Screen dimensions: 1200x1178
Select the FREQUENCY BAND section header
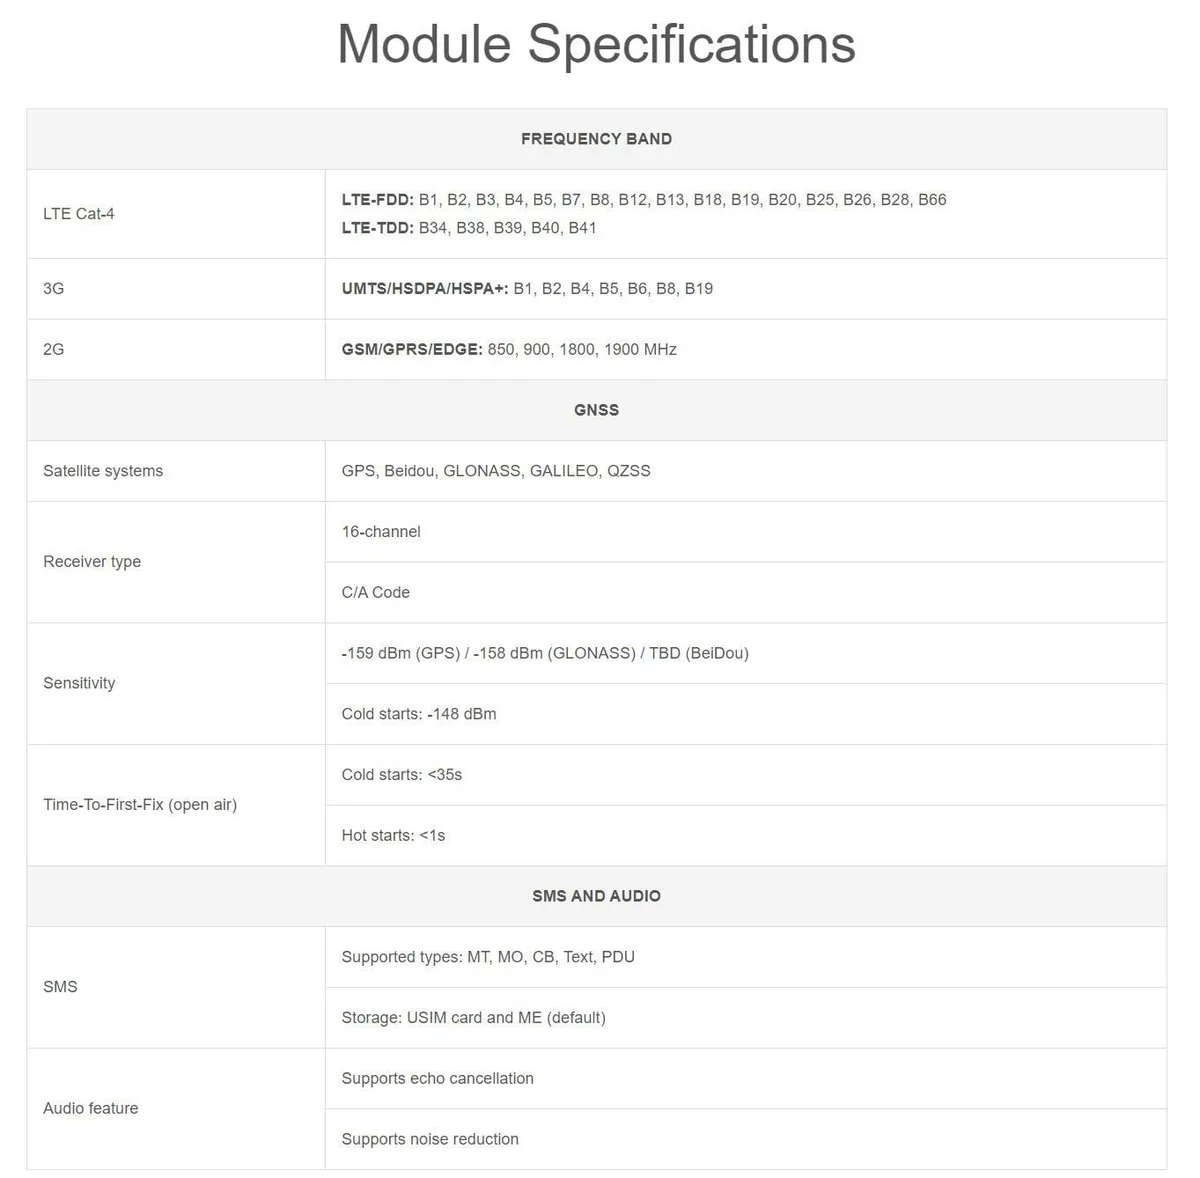pyautogui.click(x=596, y=139)
